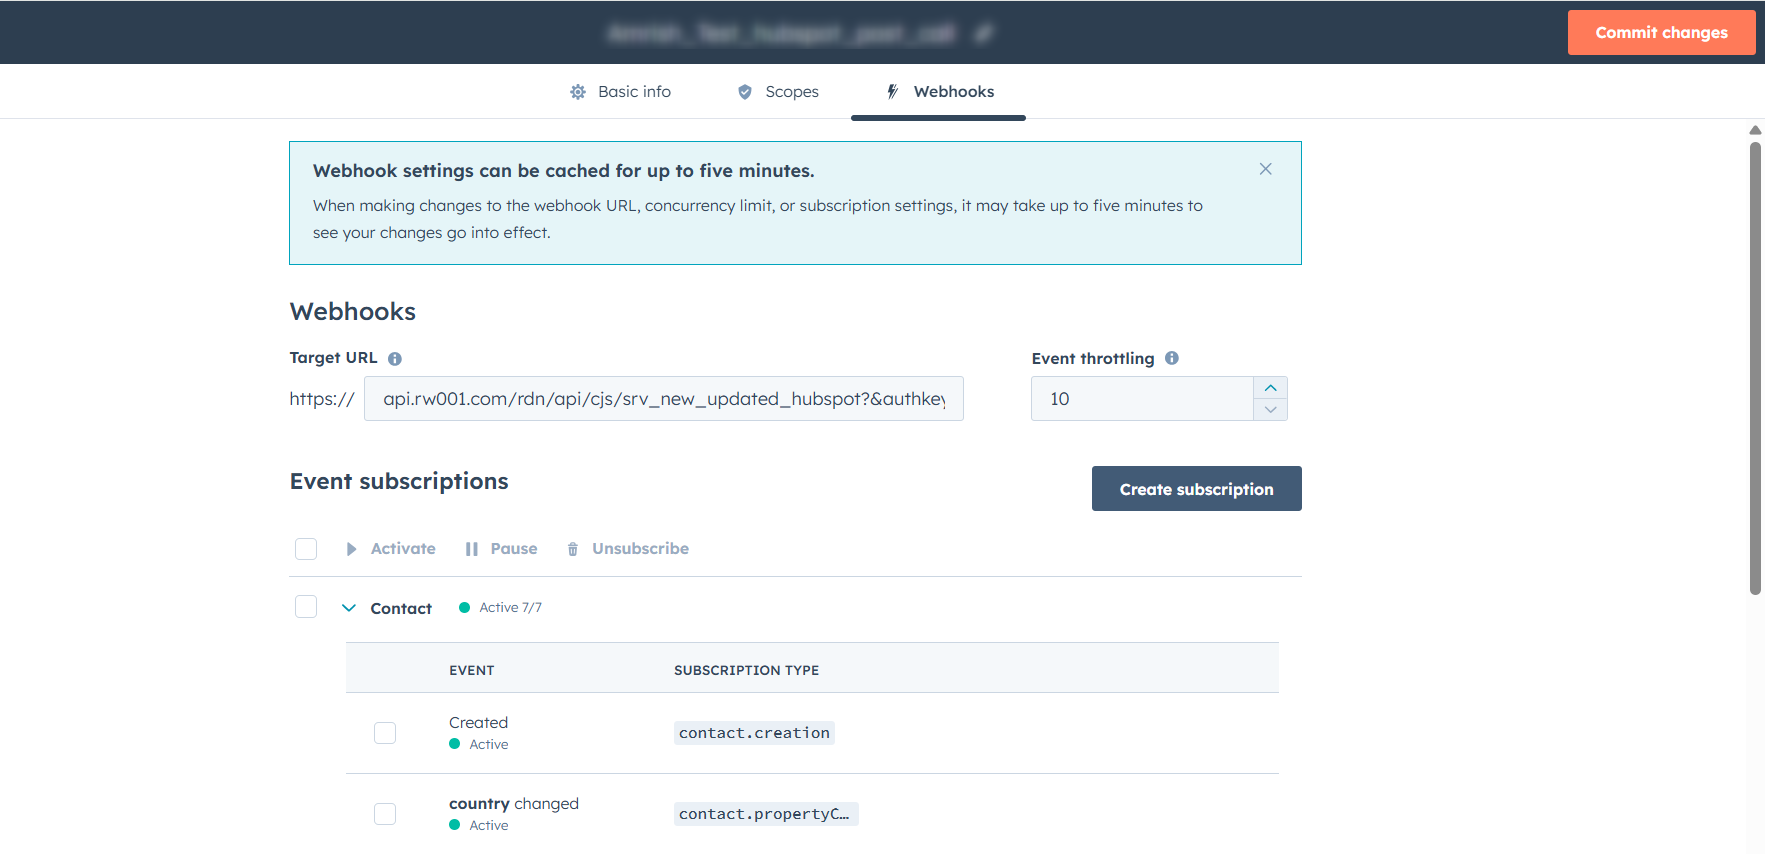
Task: Click the Scopes shield icon
Action: 745,92
